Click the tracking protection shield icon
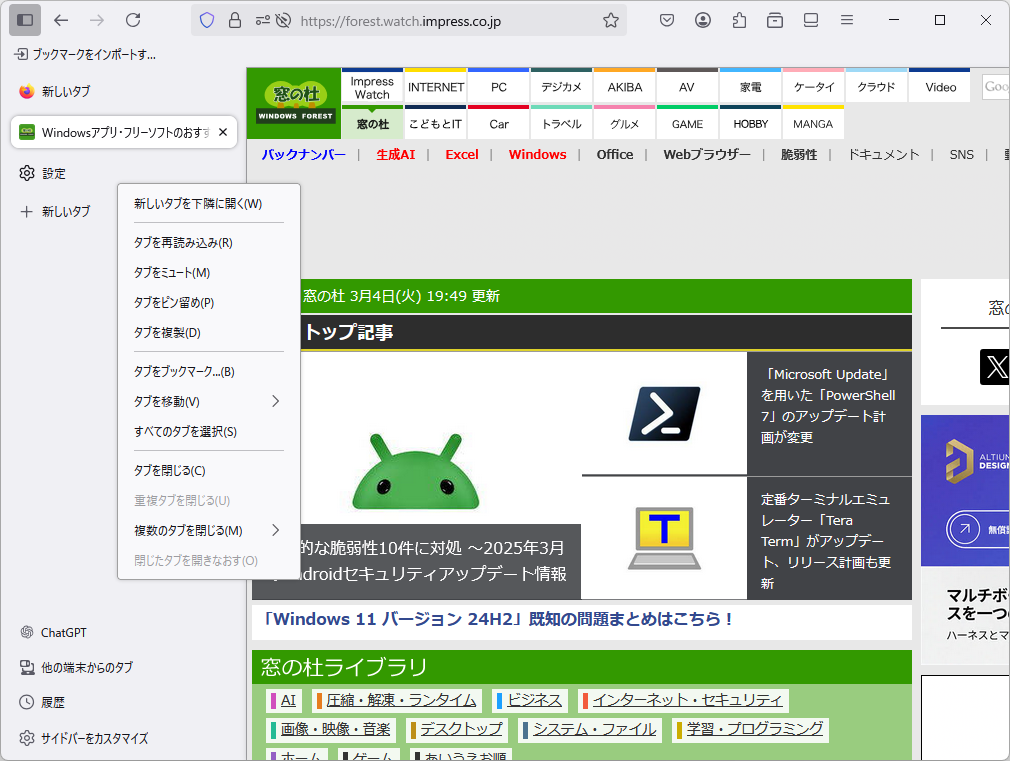Image resolution: width=1010 pixels, height=761 pixels. point(208,20)
